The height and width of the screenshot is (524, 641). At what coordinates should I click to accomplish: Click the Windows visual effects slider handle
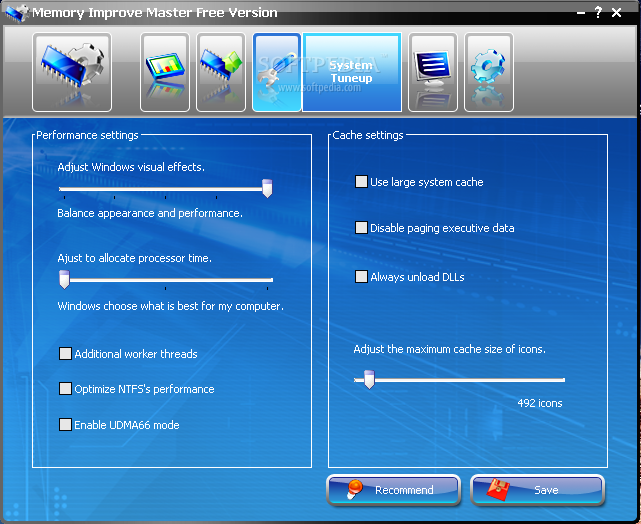pos(267,188)
